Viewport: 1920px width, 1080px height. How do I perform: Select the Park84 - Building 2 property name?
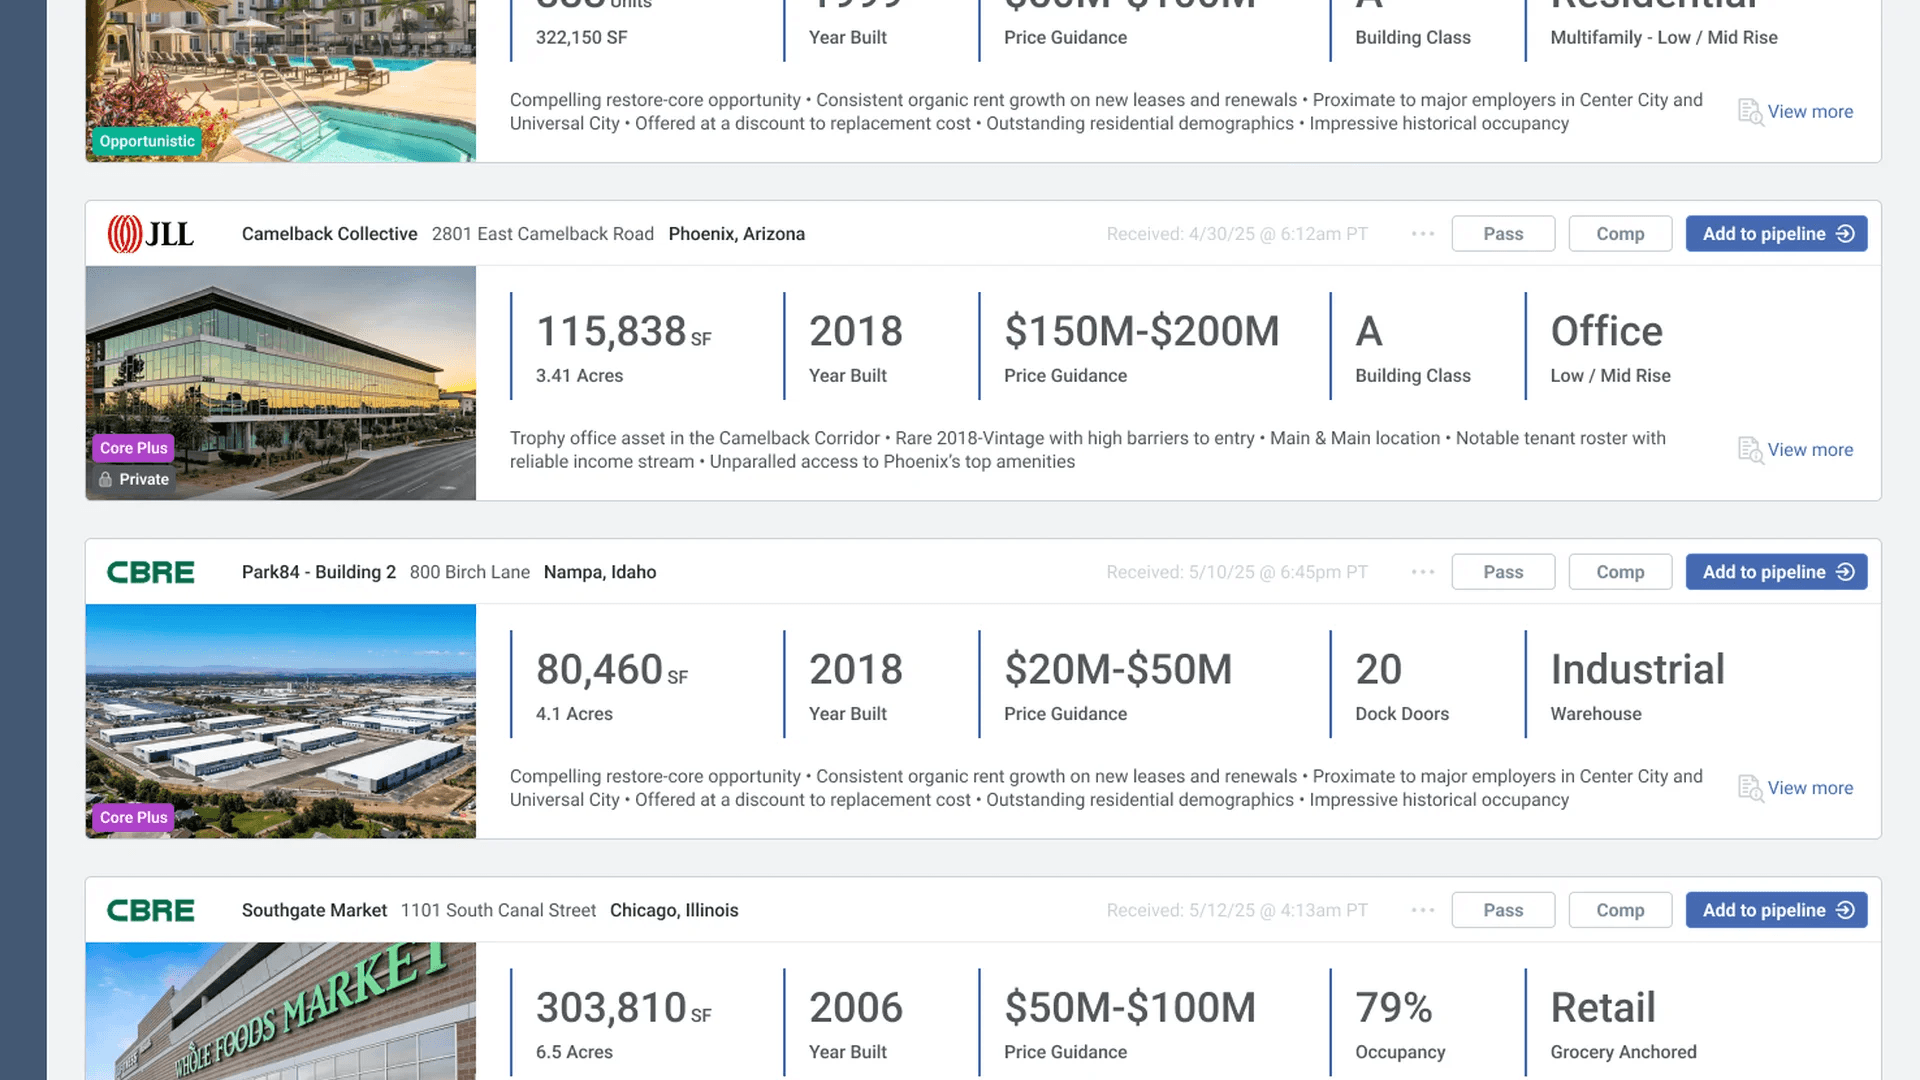319,572
